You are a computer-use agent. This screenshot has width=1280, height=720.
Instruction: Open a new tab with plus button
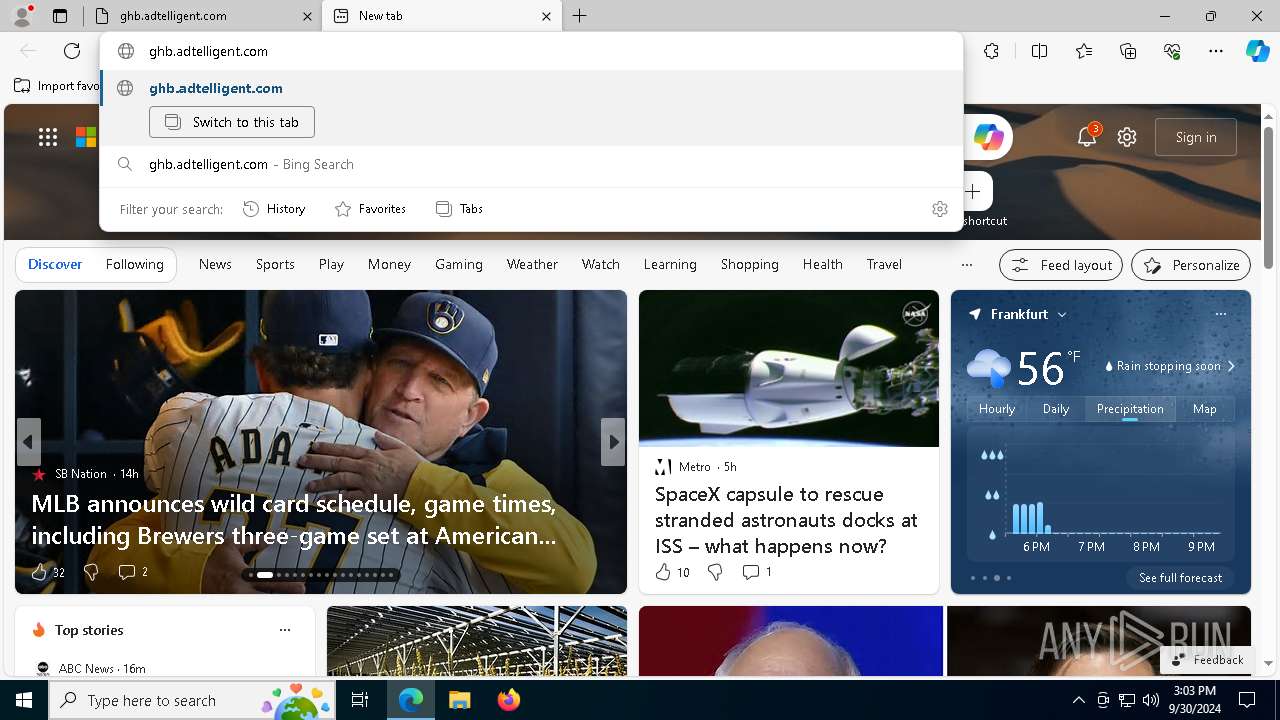[x=580, y=16]
